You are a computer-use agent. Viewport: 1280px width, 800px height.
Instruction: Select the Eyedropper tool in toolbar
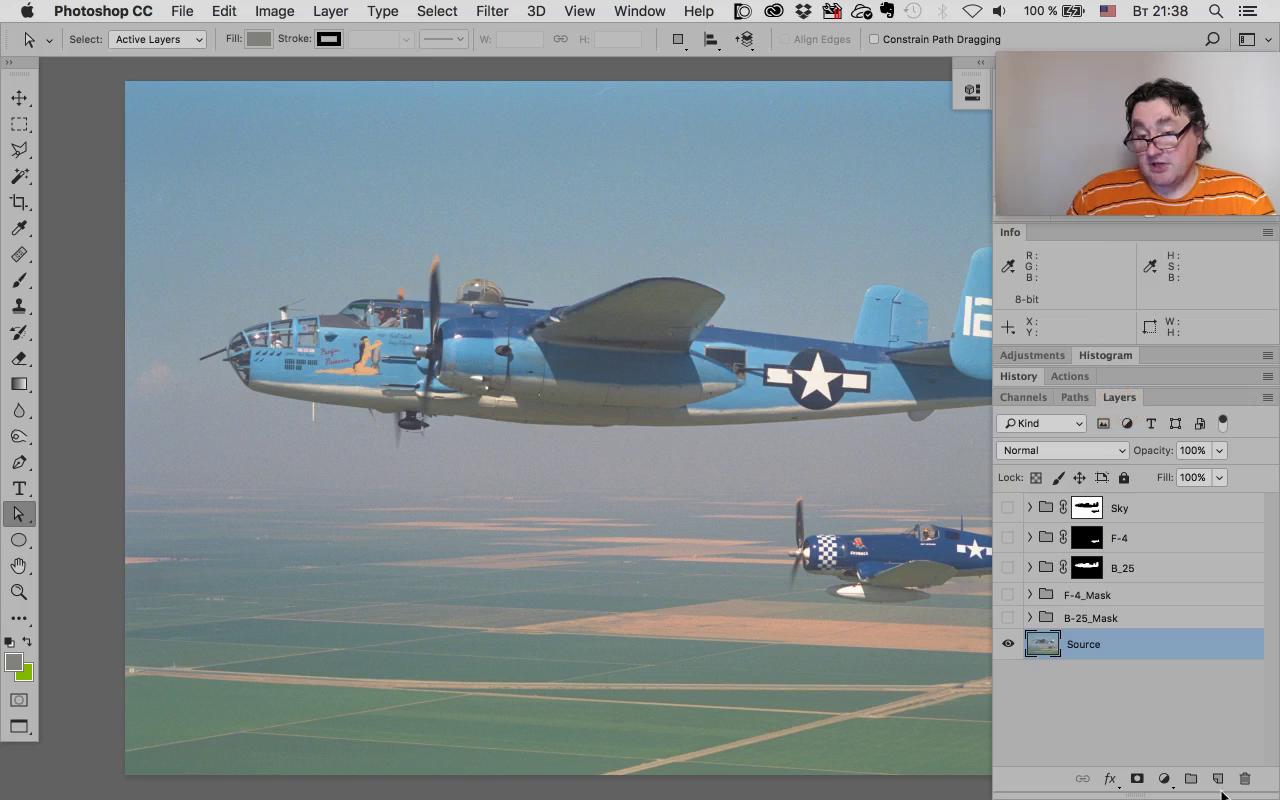point(19,228)
